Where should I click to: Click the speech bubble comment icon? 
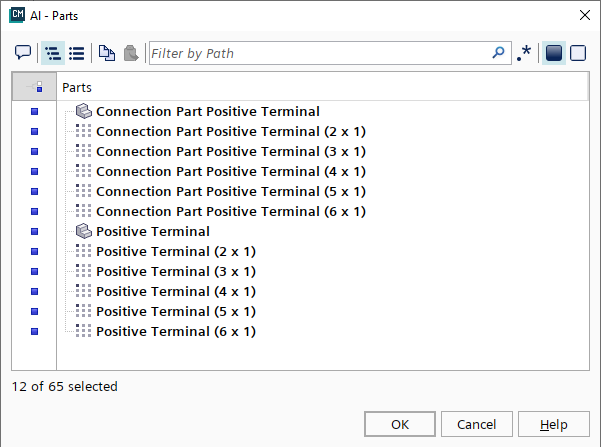click(23, 53)
